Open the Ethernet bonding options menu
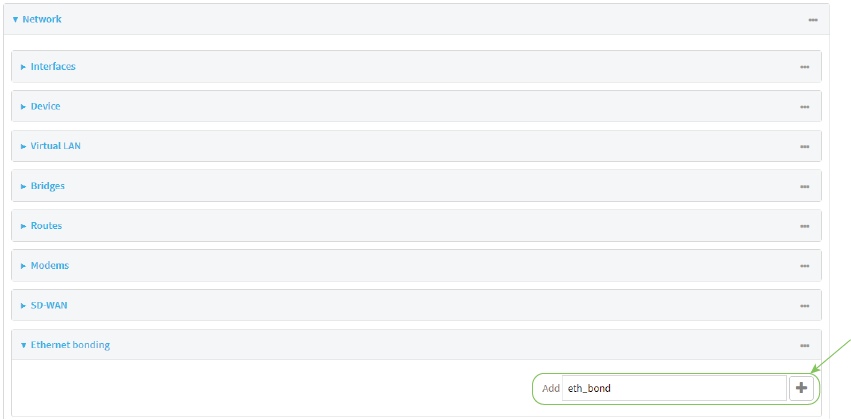The height and width of the screenshot is (420, 851). 804,346
